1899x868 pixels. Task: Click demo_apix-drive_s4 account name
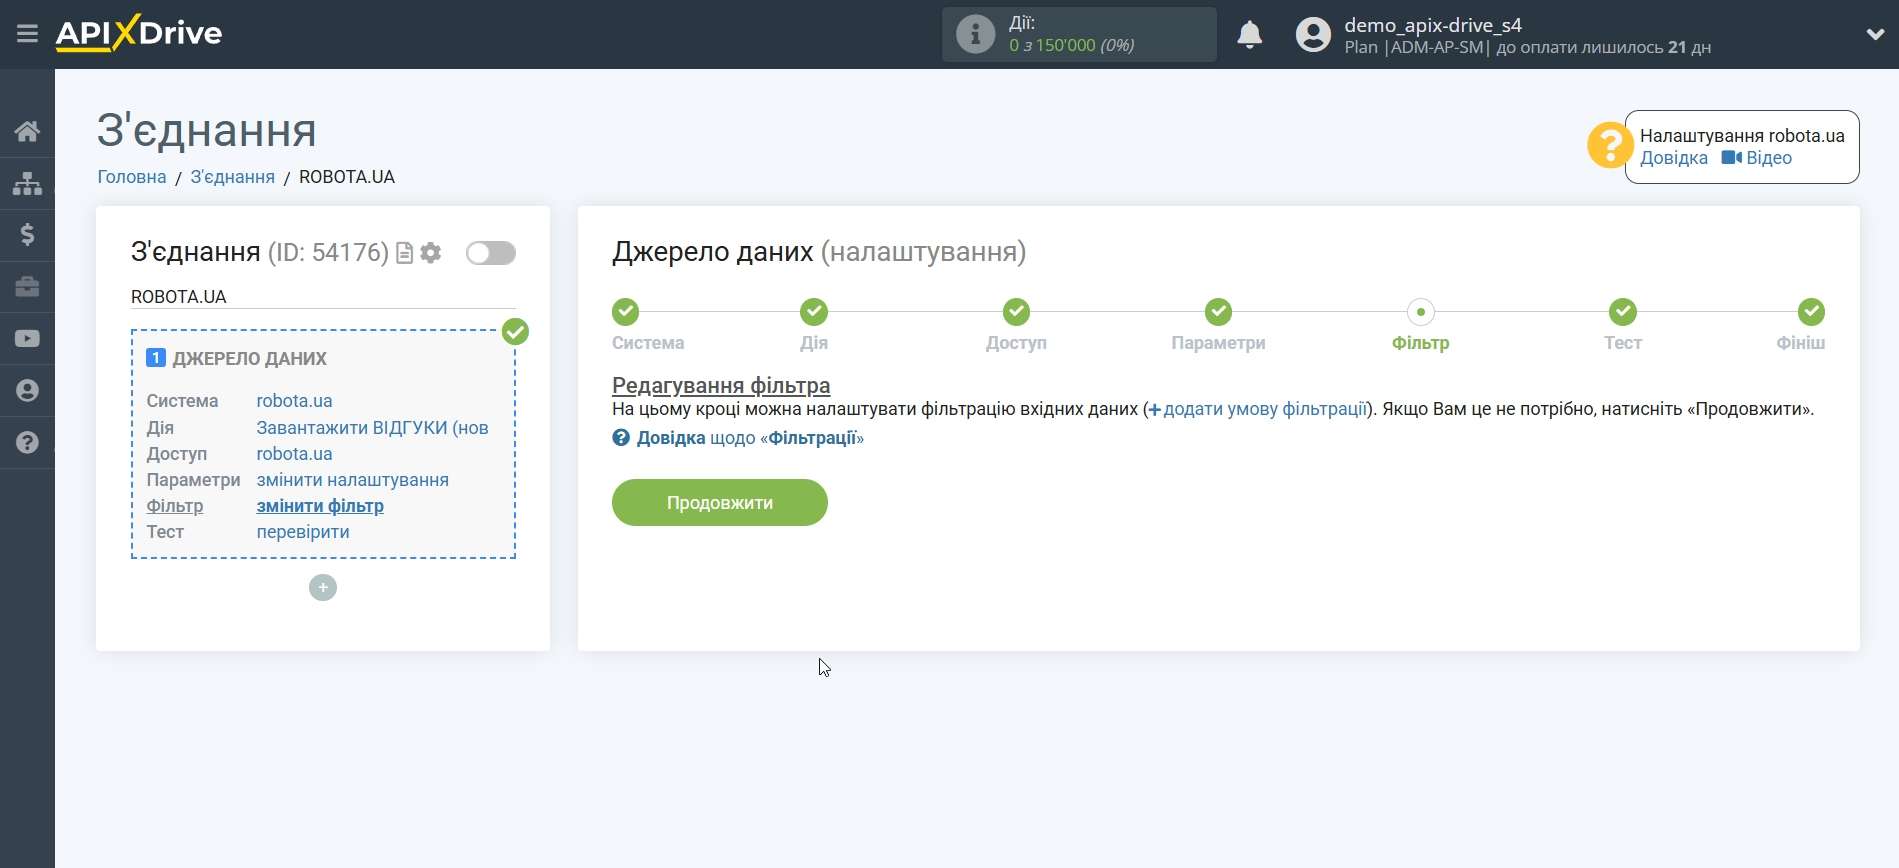(x=1432, y=25)
